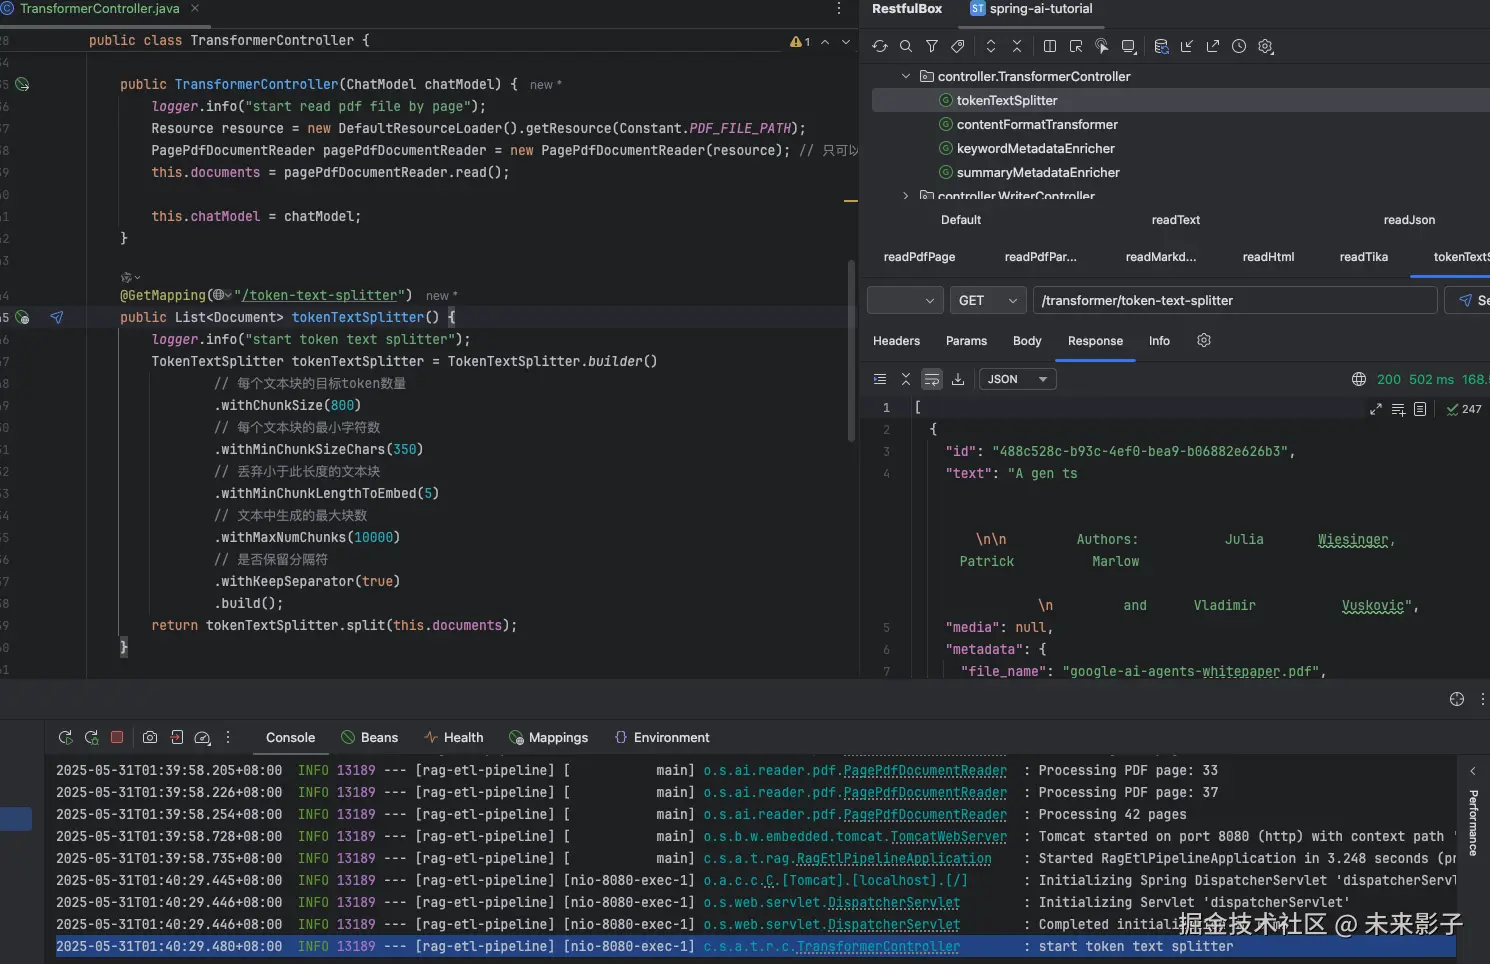
Task: Open the JSON format dropdown
Action: (1017, 379)
